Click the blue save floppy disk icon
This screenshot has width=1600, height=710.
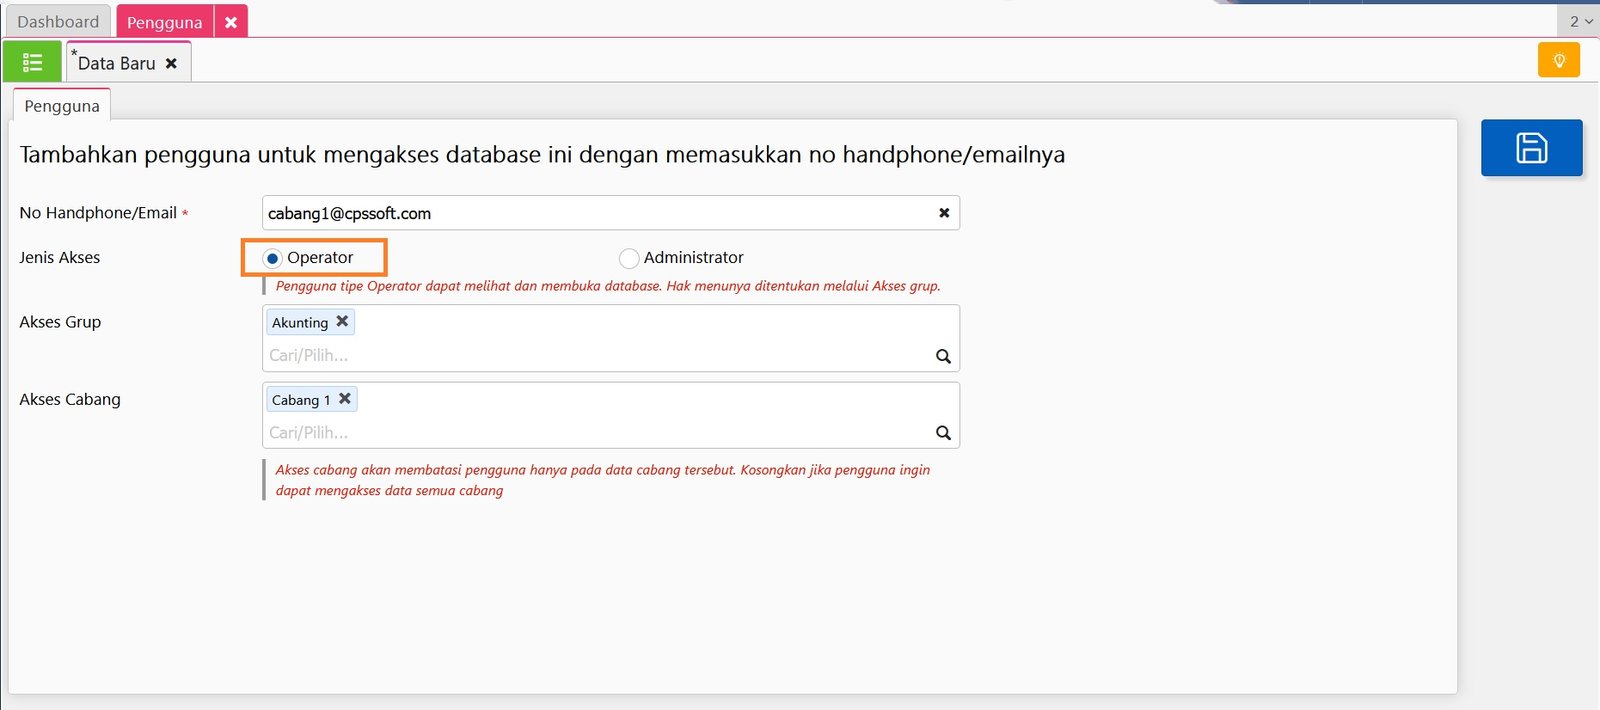(x=1531, y=148)
